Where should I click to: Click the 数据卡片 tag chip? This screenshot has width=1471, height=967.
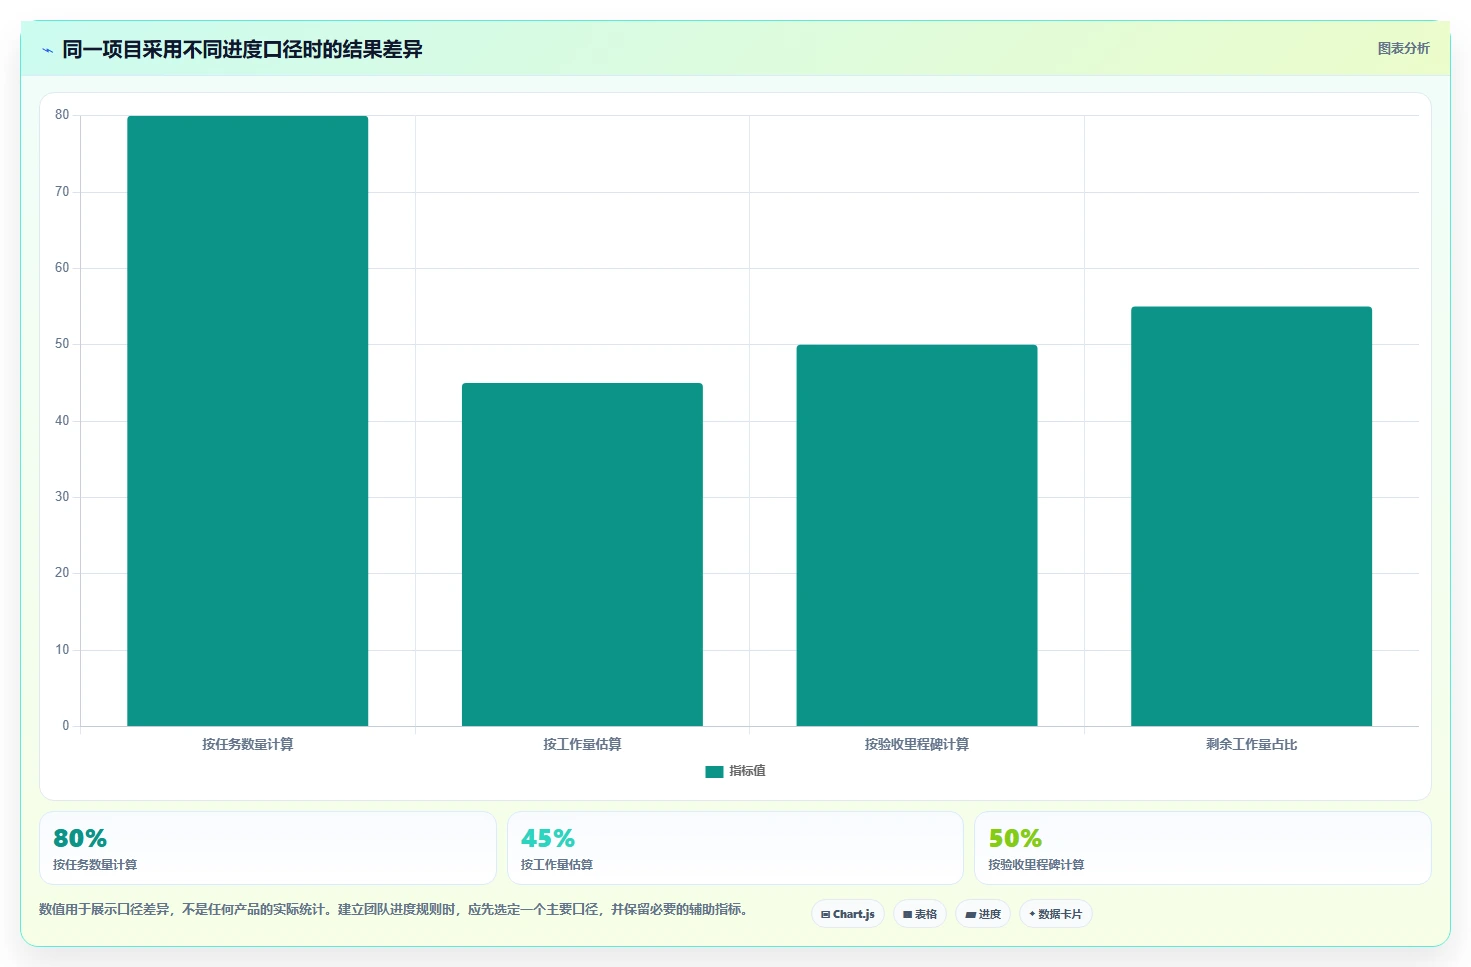pyautogui.click(x=1055, y=914)
